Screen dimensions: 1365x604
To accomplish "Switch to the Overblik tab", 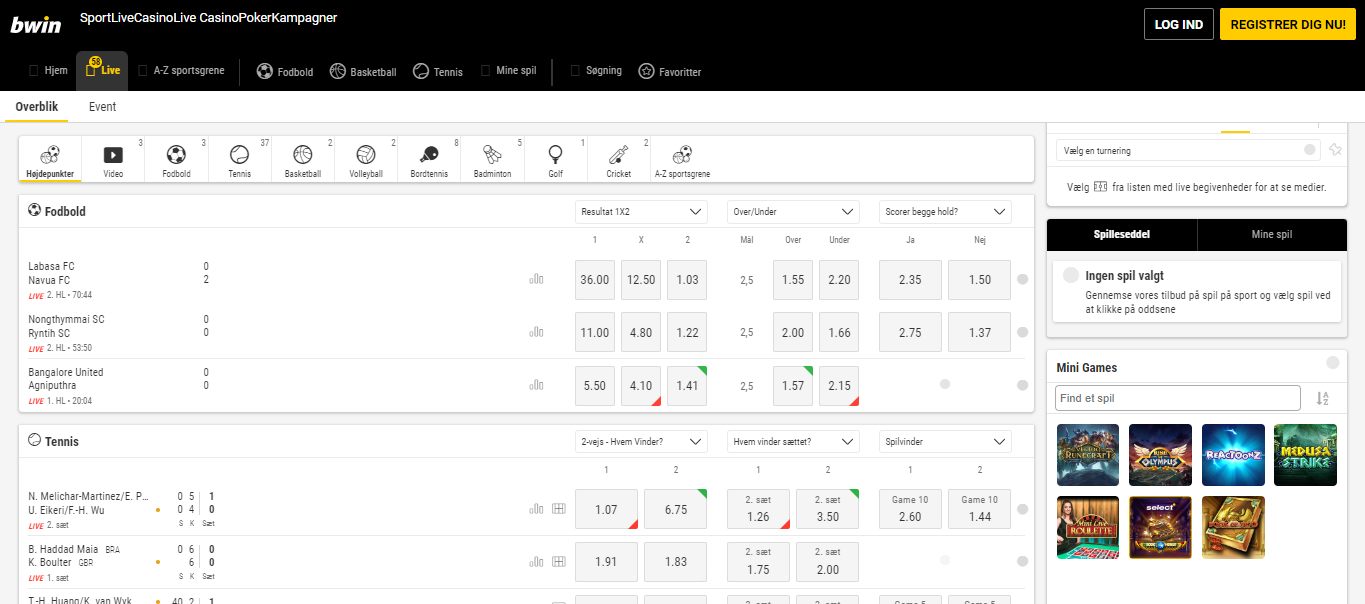I will tap(37, 106).
